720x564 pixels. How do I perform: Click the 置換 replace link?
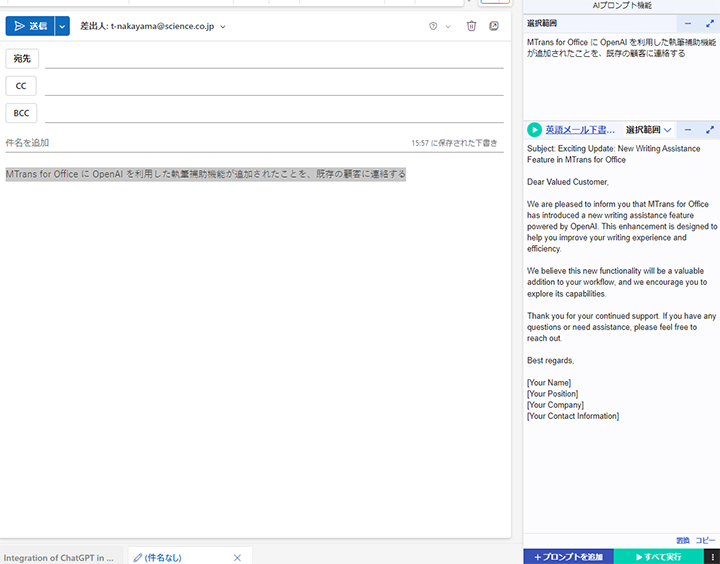683,541
